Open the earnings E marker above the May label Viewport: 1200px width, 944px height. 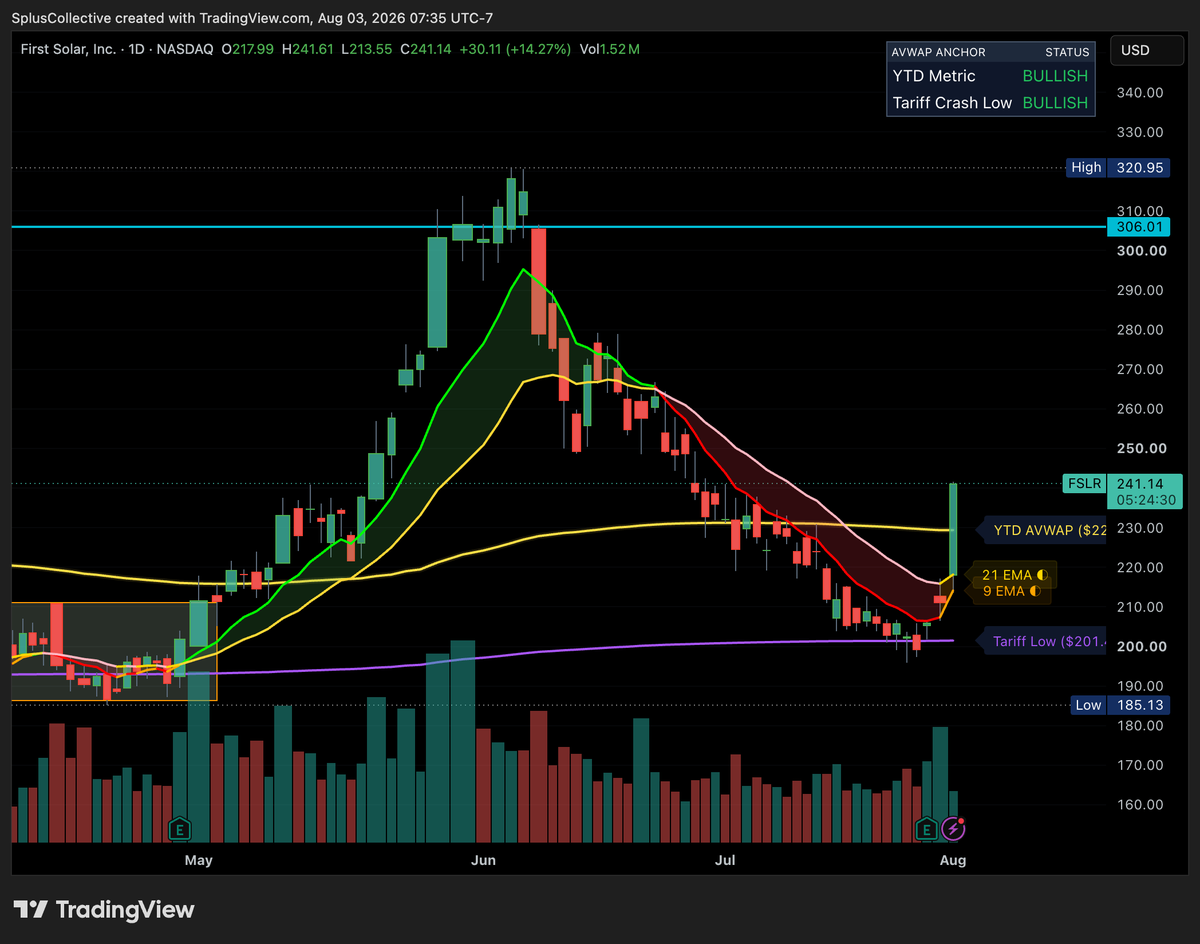181,829
